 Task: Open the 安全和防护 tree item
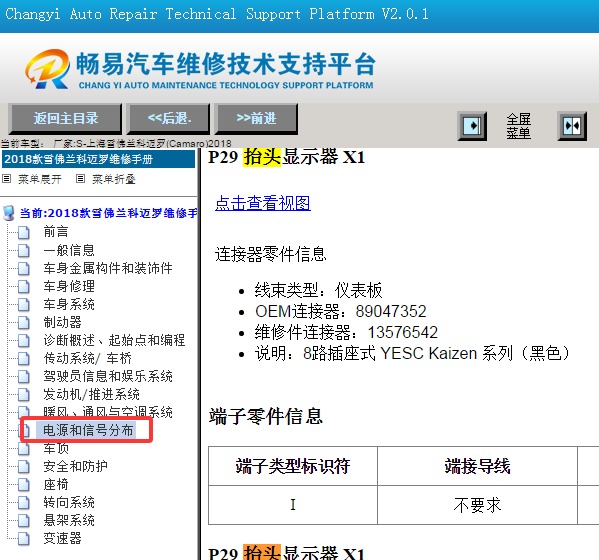coord(75,466)
